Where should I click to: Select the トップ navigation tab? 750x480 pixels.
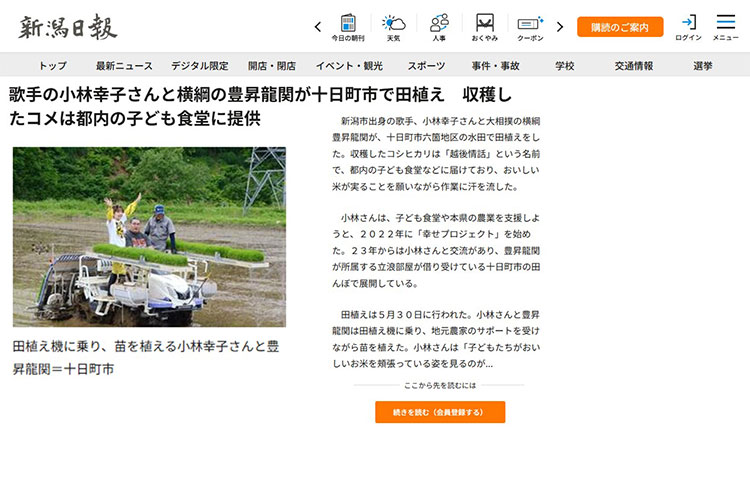(53, 66)
